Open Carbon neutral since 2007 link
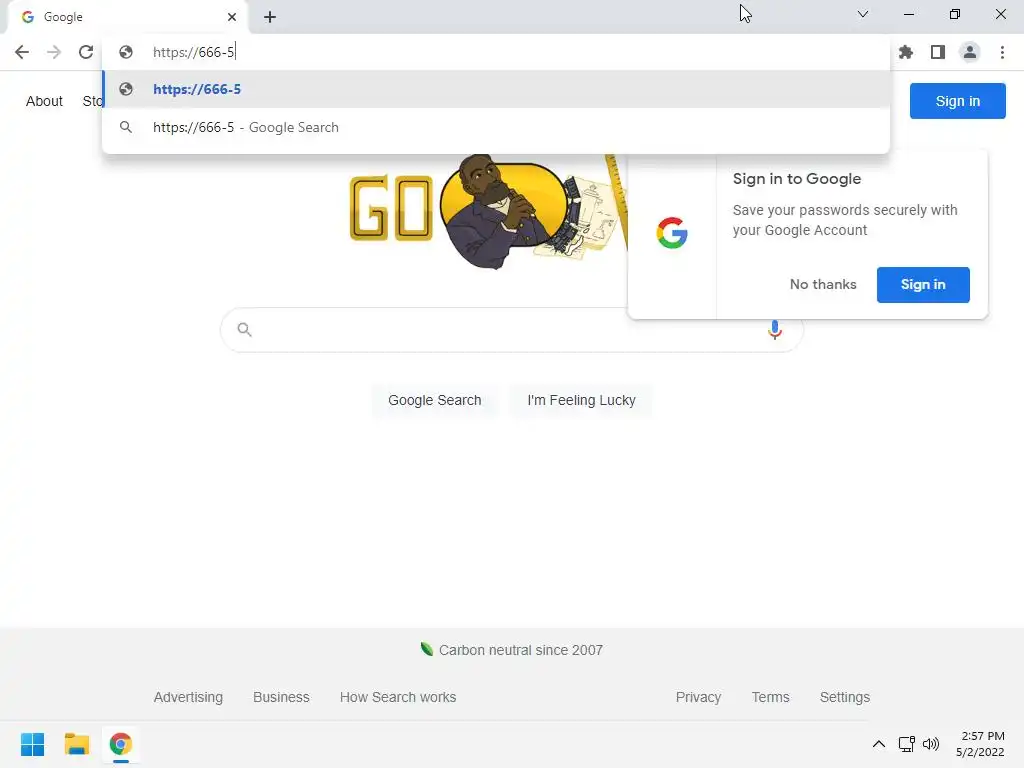Viewport: 1024px width, 768px height. click(520, 650)
